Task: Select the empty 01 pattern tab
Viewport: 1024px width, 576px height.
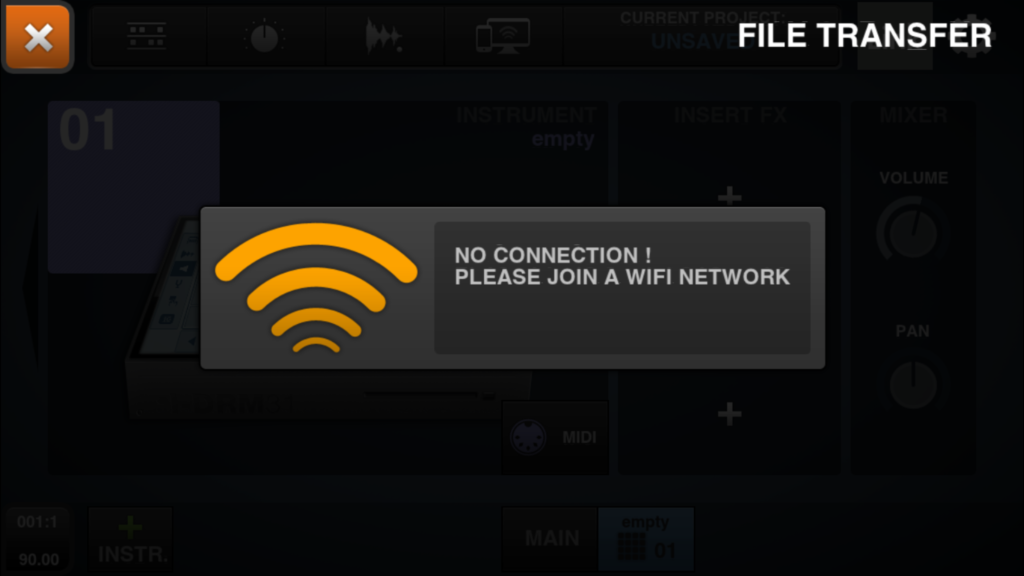Action: [x=646, y=539]
